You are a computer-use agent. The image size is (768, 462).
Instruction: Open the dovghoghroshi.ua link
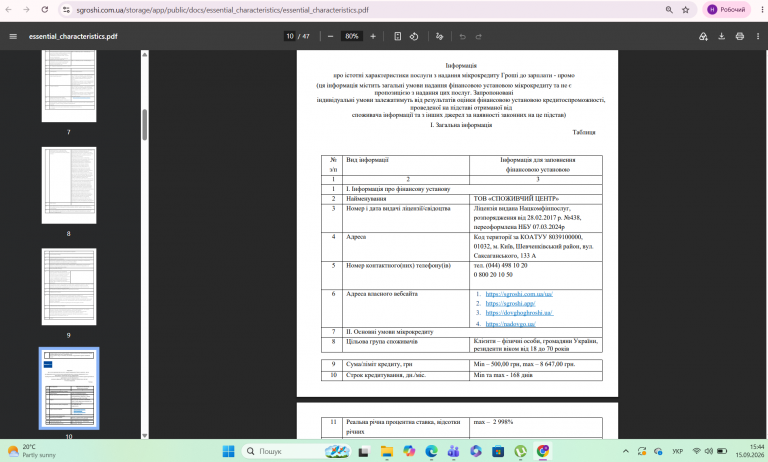(x=519, y=313)
